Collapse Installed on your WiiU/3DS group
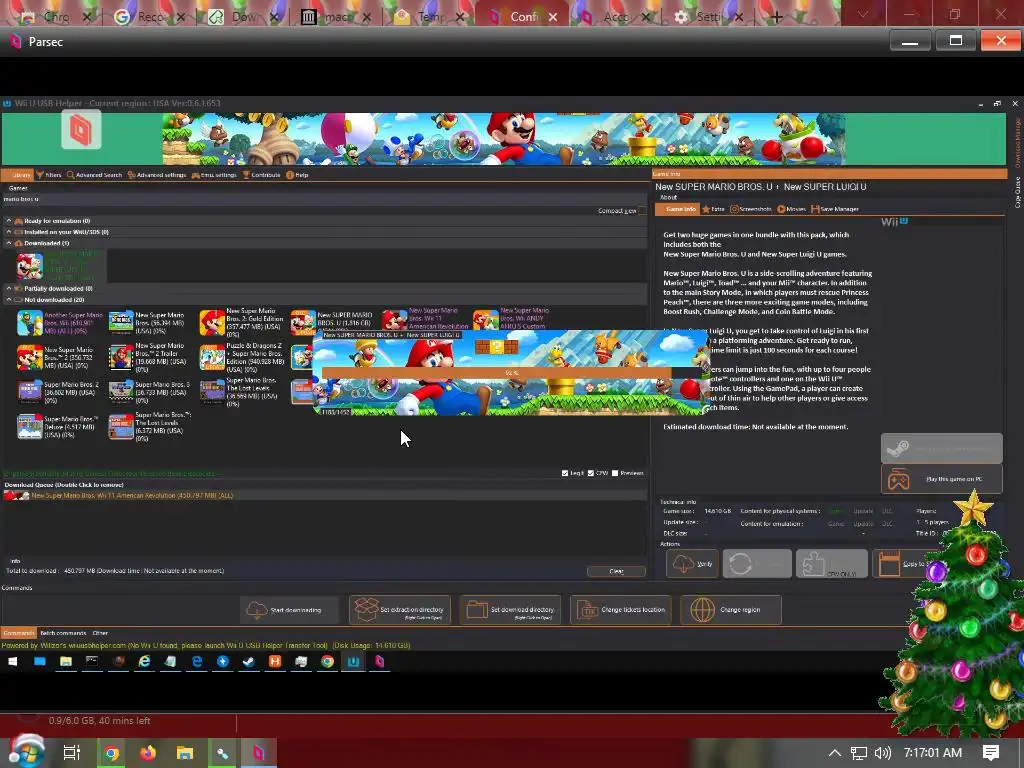 point(9,232)
